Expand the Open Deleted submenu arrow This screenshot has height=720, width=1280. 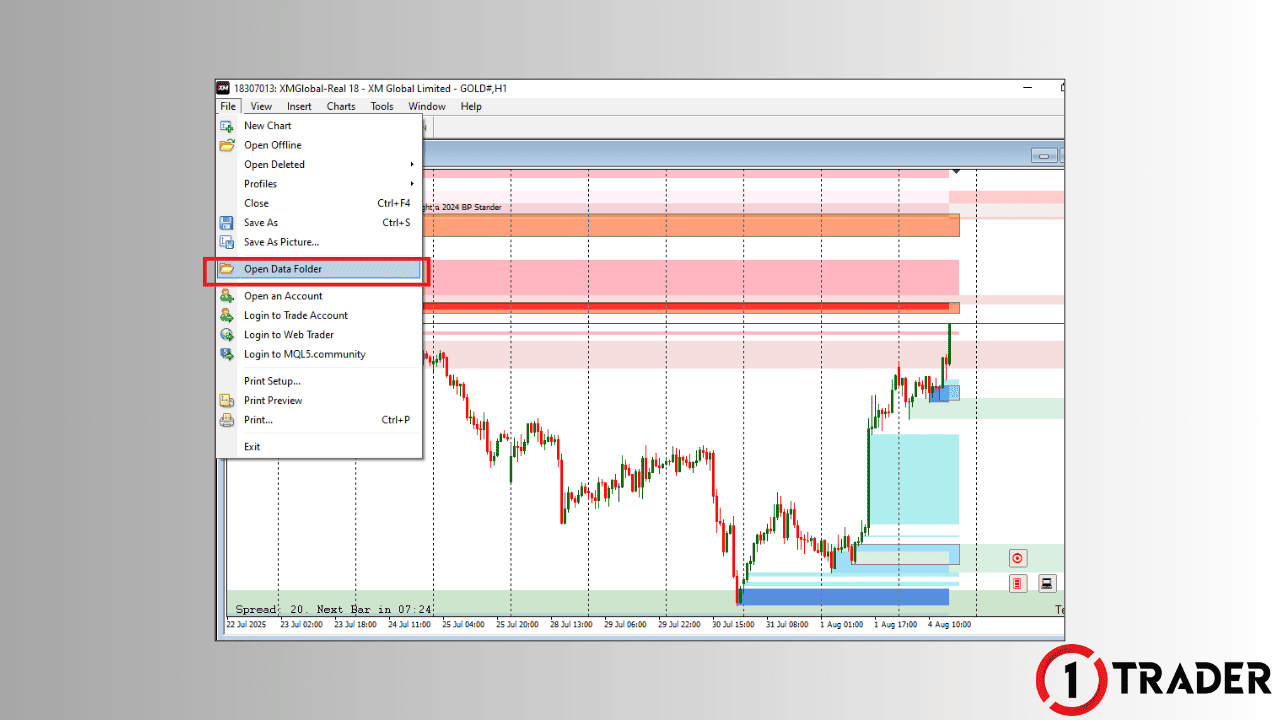tap(412, 165)
